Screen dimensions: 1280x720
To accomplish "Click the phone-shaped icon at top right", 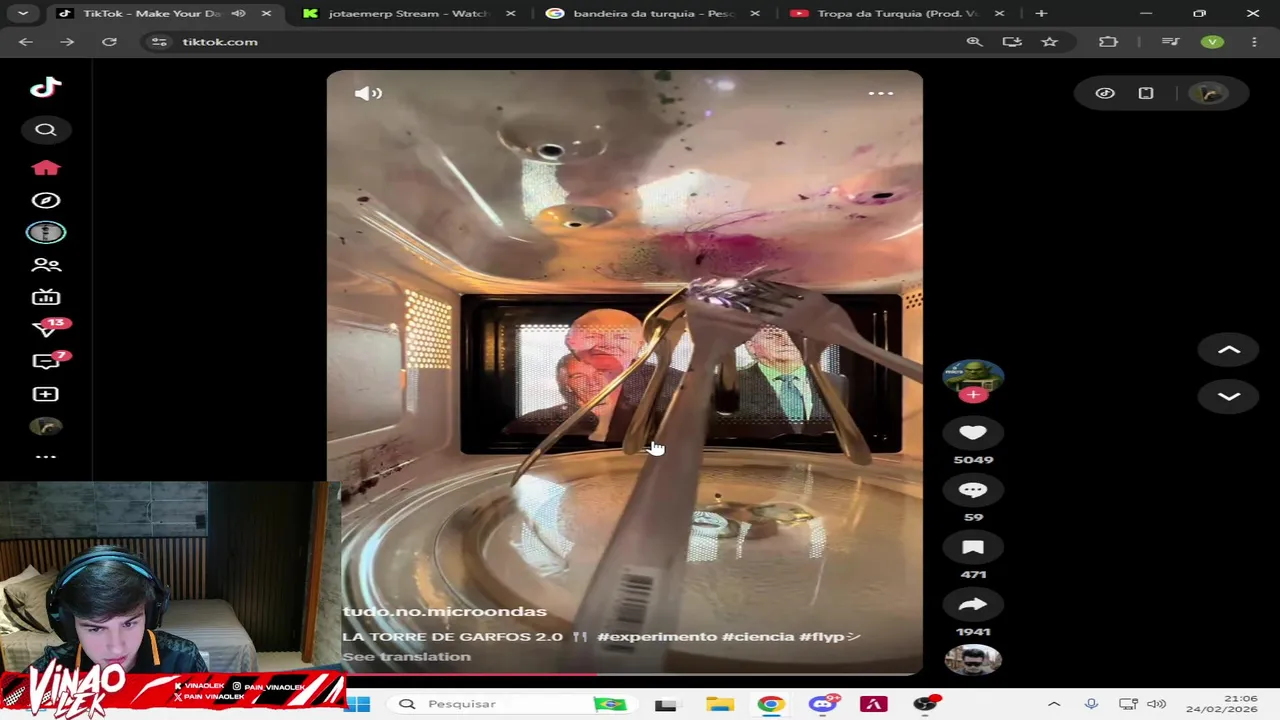I will (x=1146, y=93).
